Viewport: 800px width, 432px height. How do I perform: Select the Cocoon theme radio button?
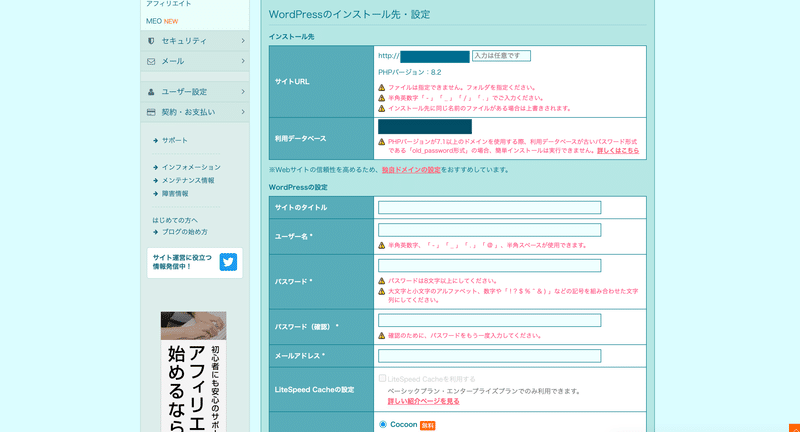383,424
